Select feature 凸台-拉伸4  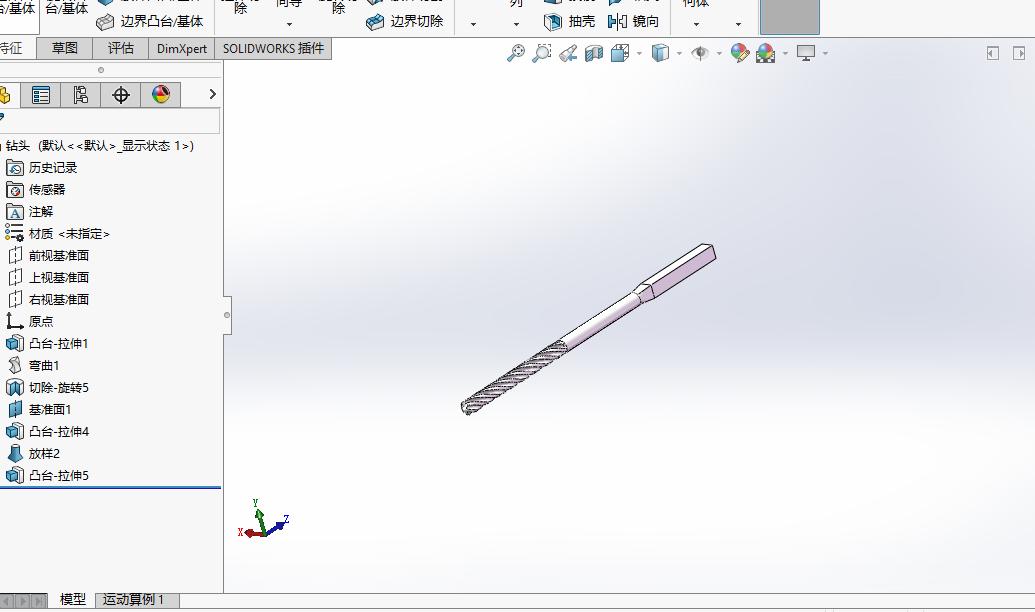coord(47,432)
